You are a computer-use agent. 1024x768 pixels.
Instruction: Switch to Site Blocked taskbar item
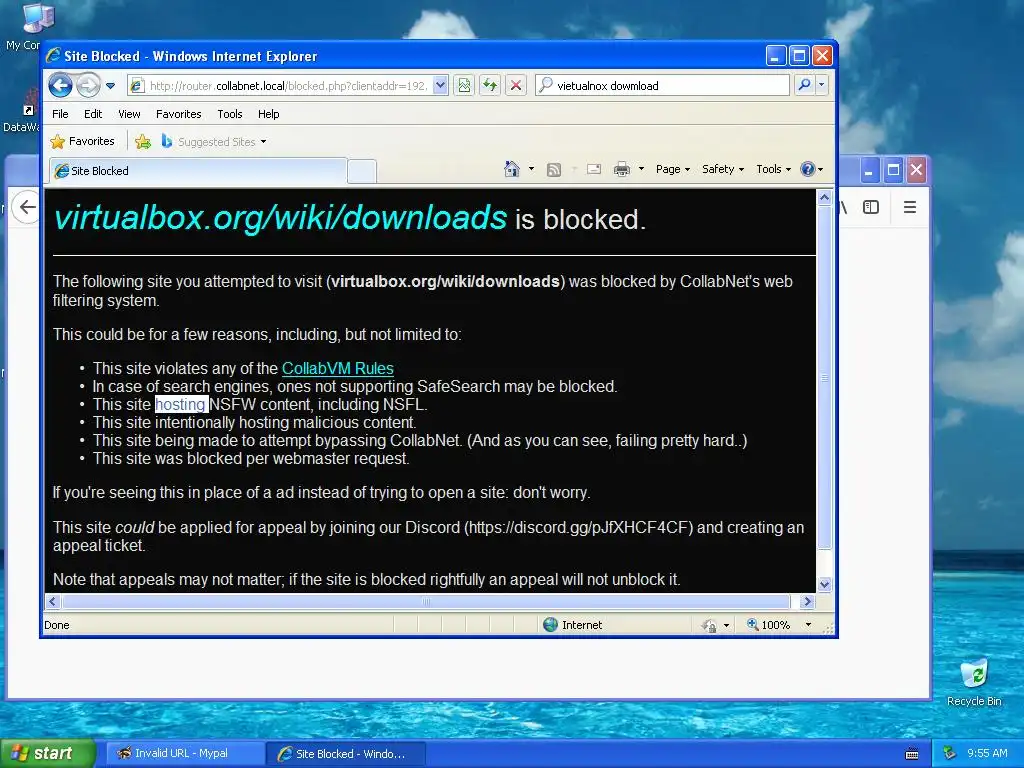[346, 754]
